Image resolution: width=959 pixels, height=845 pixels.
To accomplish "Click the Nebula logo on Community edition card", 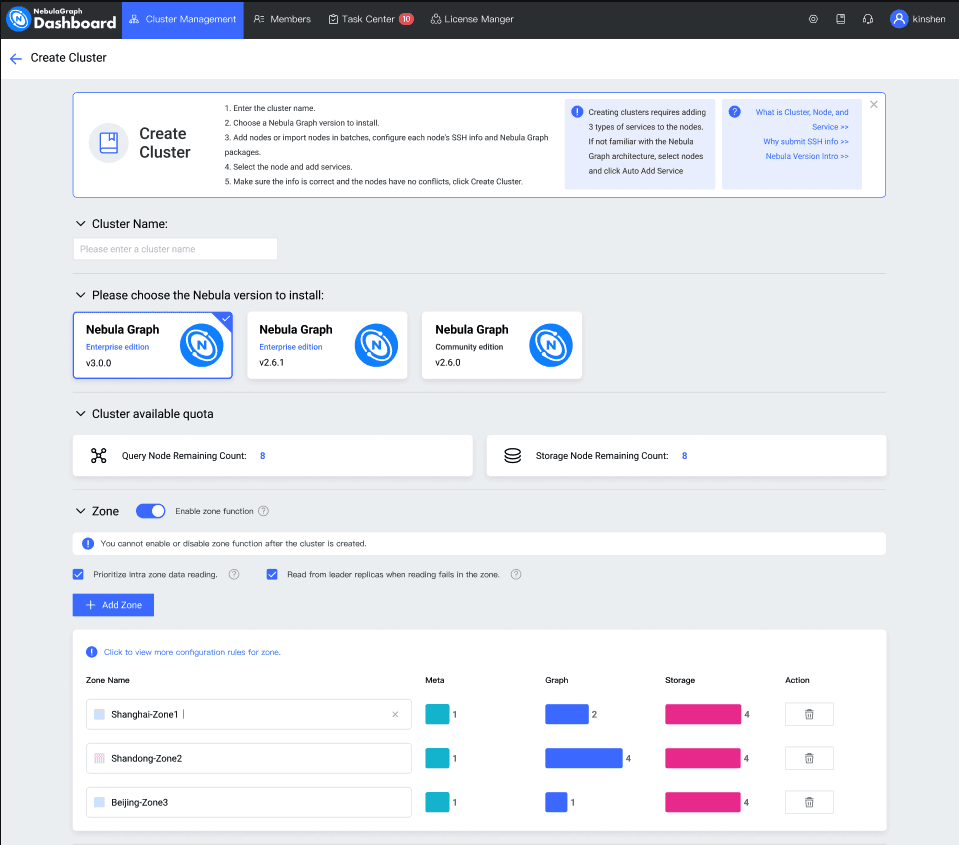I will pos(551,345).
